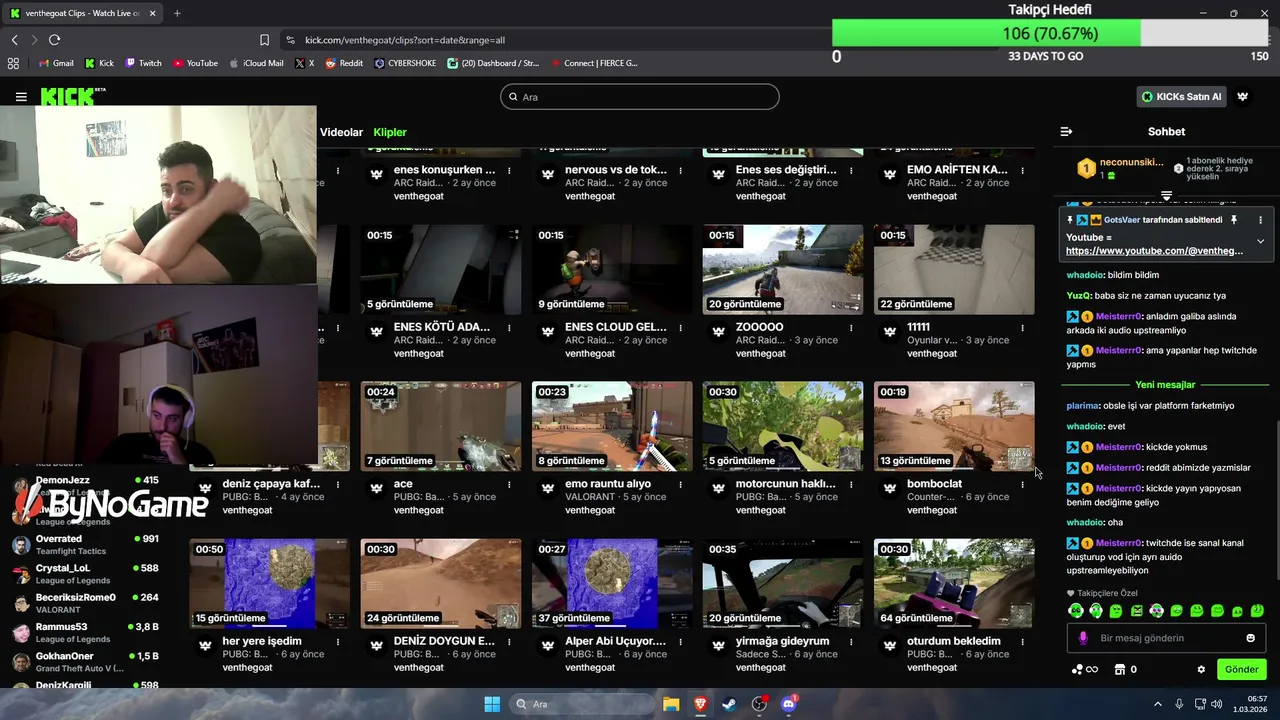Open options menu for ZOOOOO clip
Image resolution: width=1280 pixels, height=720 pixels.
click(851, 327)
